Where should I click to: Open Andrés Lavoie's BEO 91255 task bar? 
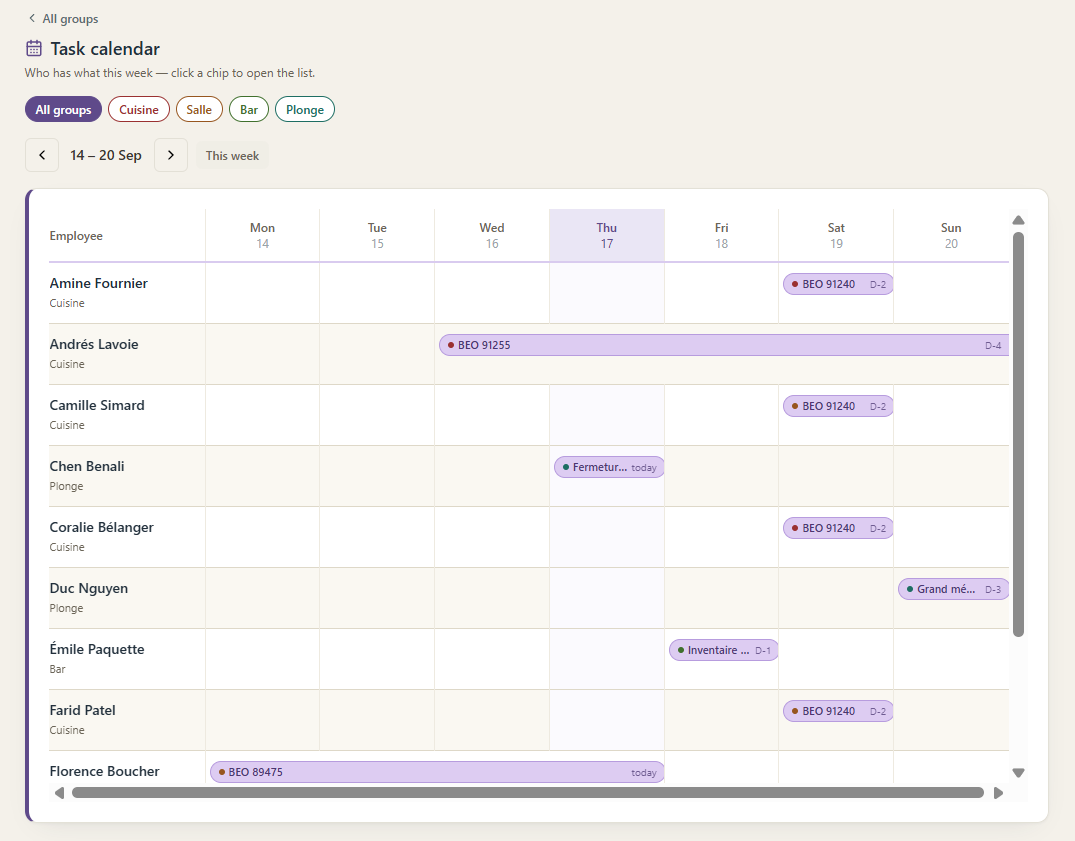724,345
